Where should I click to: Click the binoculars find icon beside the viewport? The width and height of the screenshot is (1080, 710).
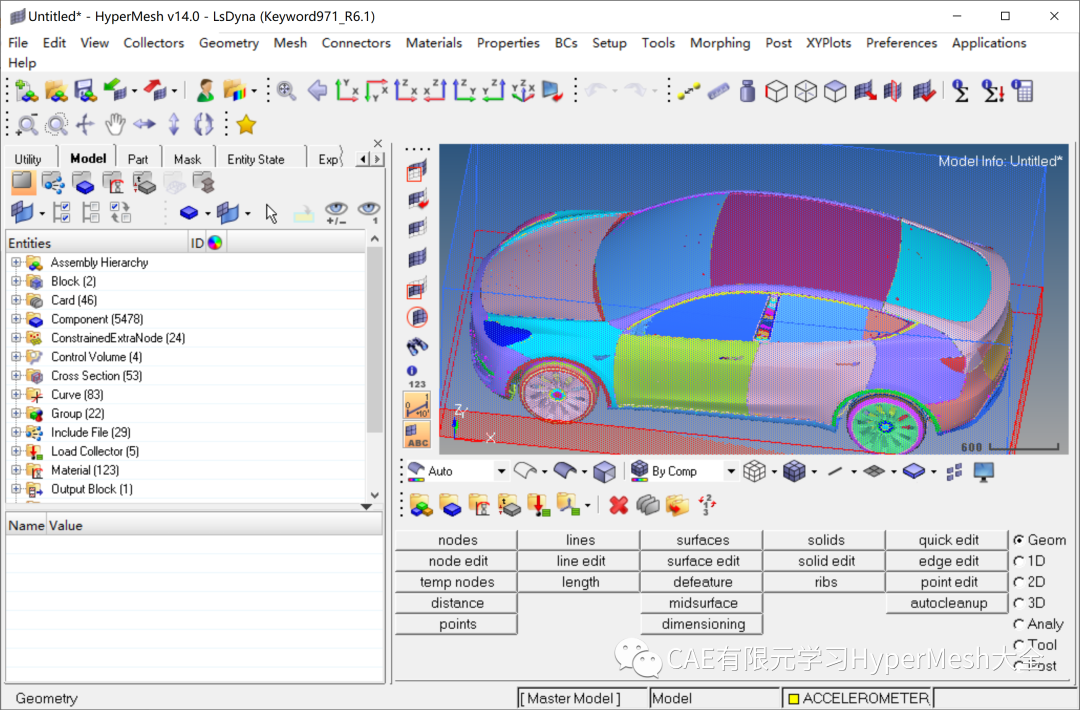pyautogui.click(x=416, y=346)
